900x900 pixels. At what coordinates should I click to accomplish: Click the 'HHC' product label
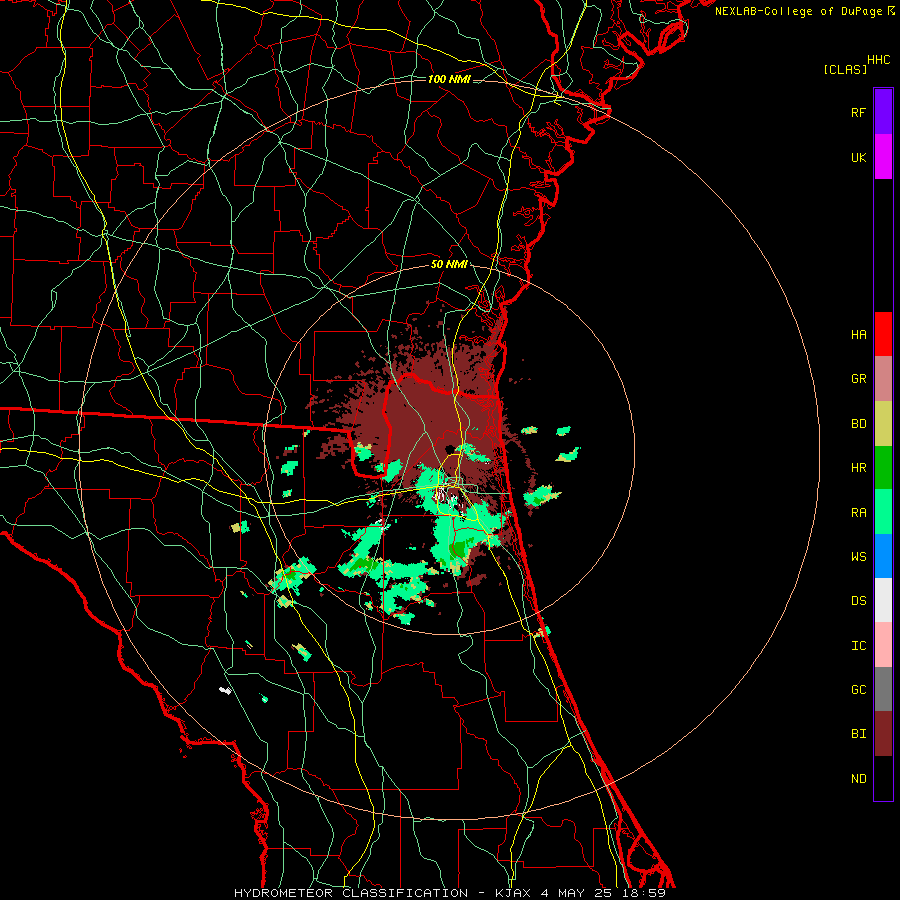coord(879,60)
